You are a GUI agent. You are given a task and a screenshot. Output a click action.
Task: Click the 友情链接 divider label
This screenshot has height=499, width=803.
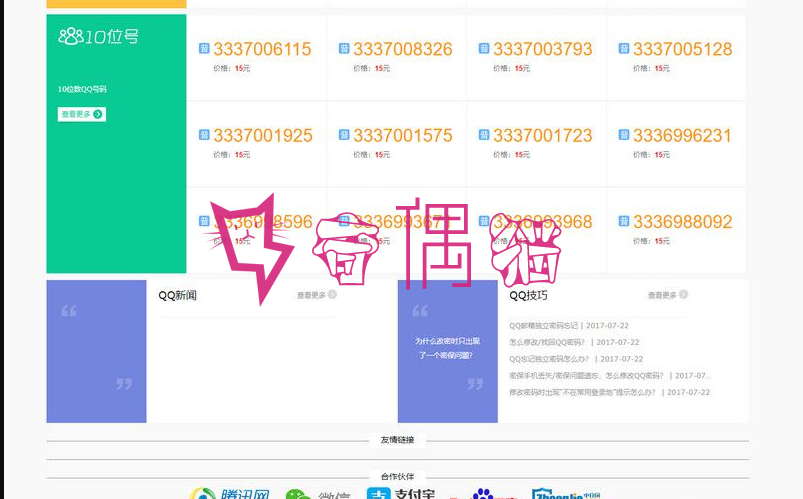point(397,440)
